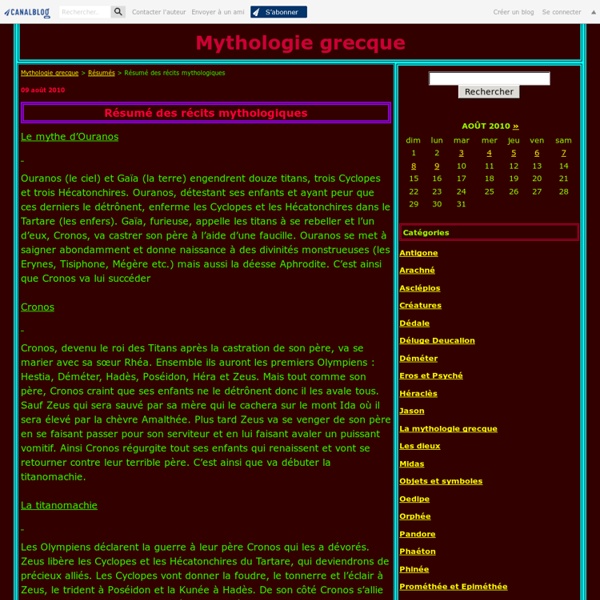This screenshot has width=600, height=600.
Task: Click the S'abonner button
Action: pos(279,12)
